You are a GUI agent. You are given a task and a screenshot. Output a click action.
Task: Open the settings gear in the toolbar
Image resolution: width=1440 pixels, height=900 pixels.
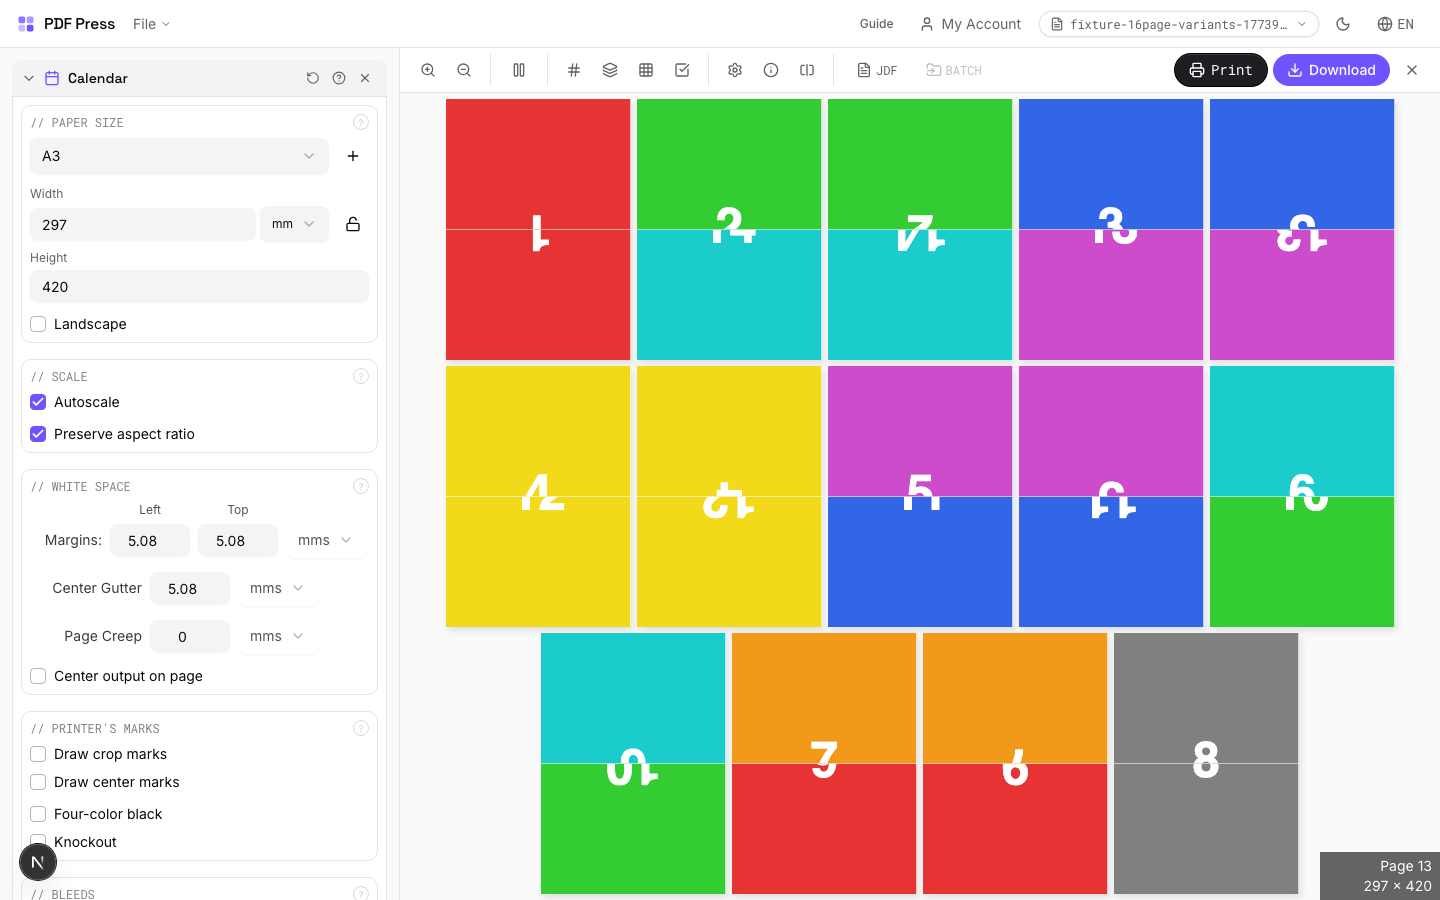pyautogui.click(x=735, y=70)
